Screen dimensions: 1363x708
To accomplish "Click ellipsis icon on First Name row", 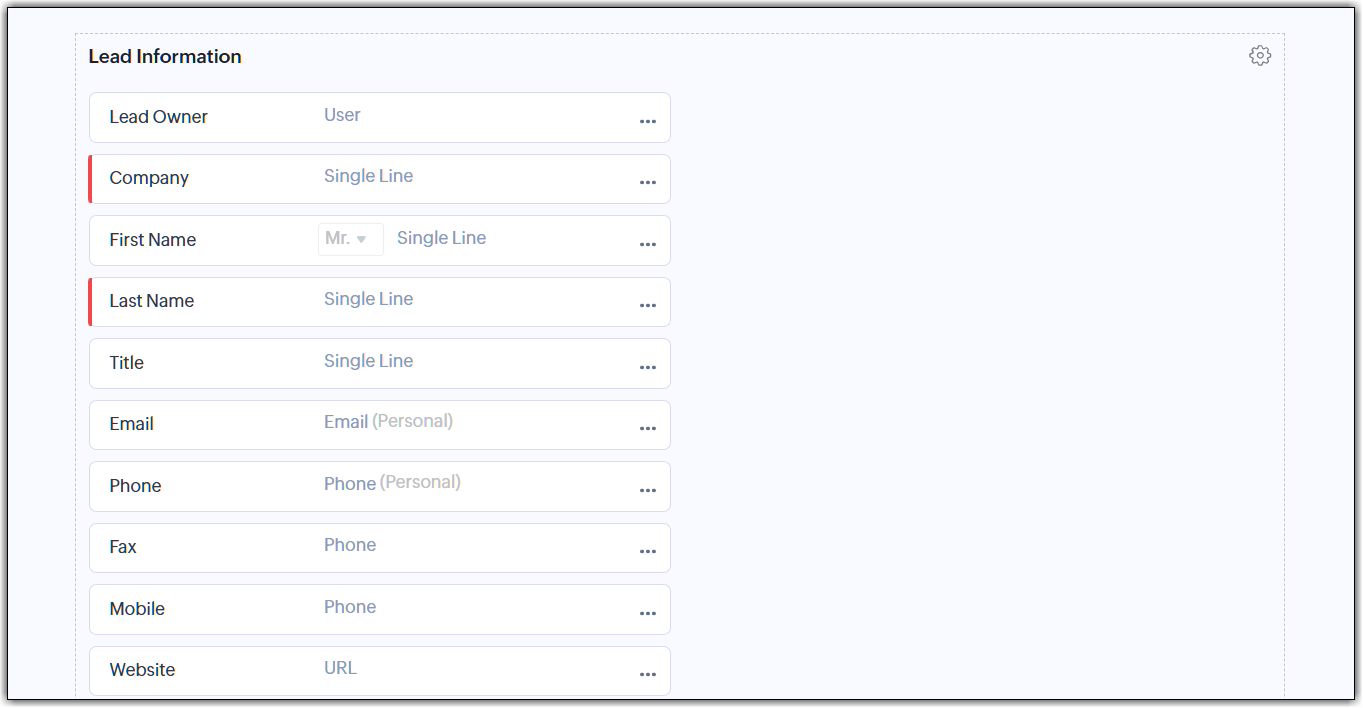I will pyautogui.click(x=648, y=244).
